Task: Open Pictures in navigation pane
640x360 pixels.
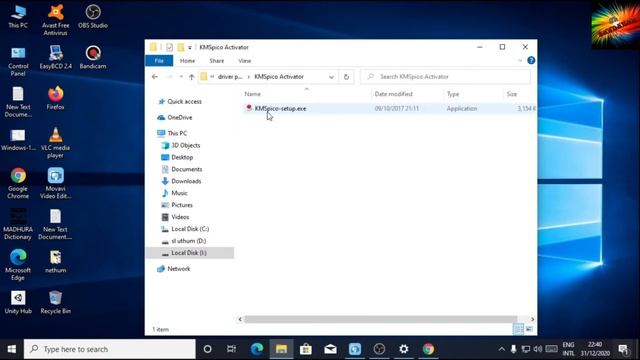Action: [182, 205]
